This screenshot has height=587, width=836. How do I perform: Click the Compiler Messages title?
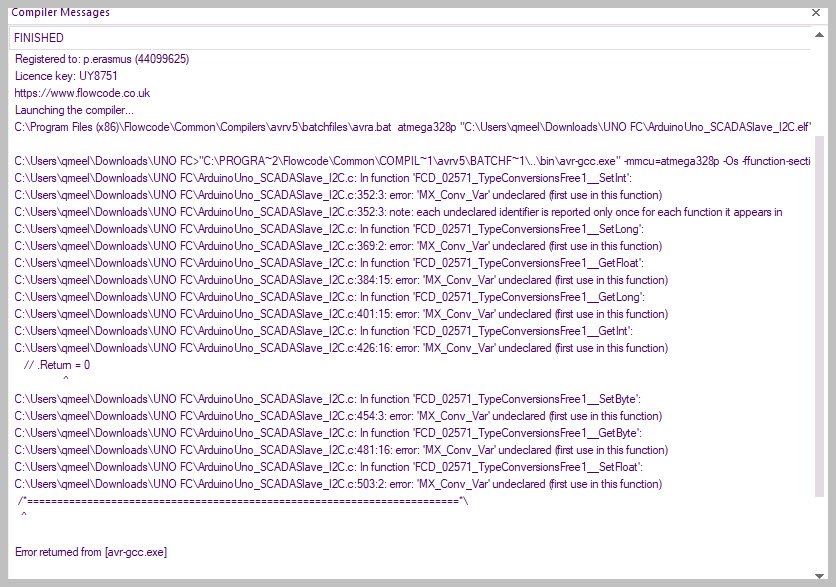pyautogui.click(x=60, y=12)
